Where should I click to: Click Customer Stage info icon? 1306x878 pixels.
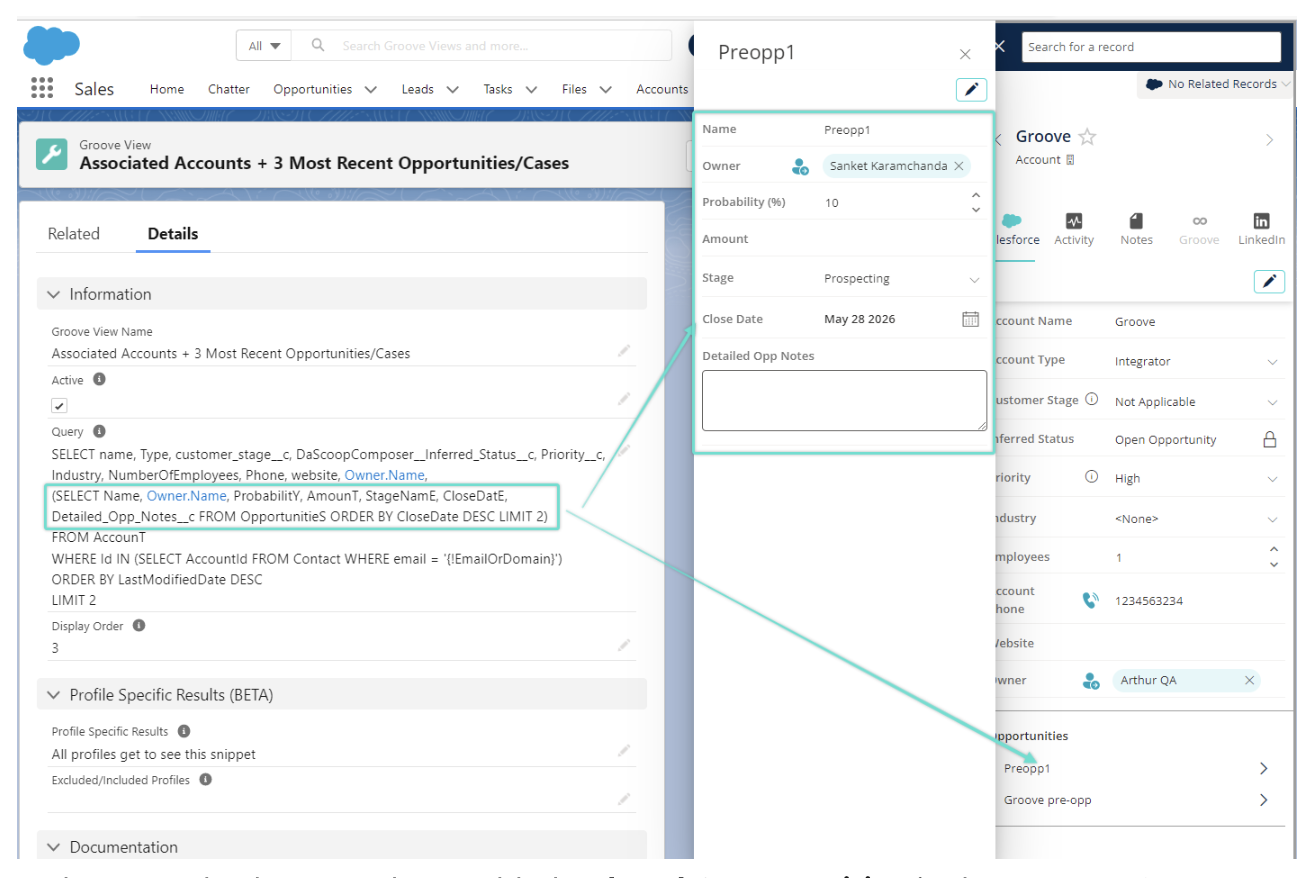point(1091,399)
